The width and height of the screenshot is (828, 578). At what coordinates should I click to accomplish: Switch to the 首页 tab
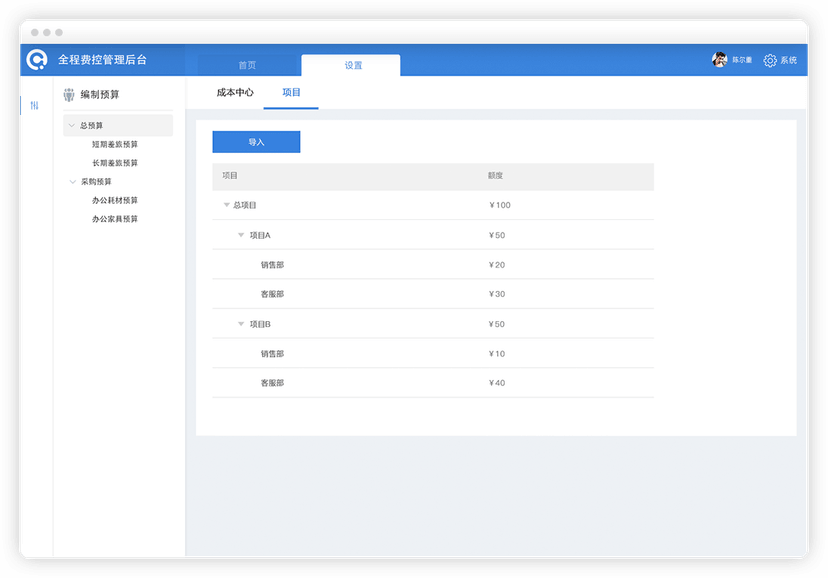tap(247, 65)
